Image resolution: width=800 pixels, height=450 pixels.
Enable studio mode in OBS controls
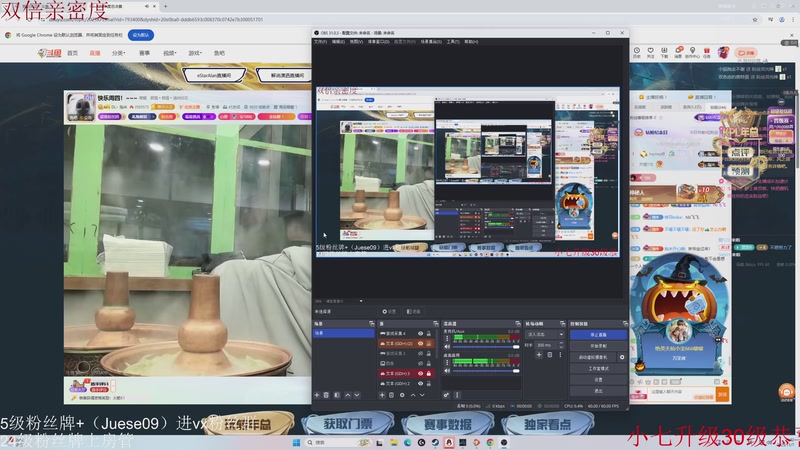point(598,368)
